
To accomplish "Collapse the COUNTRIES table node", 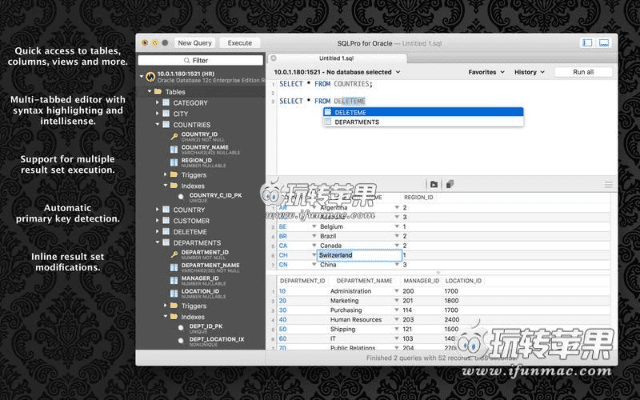I will click(156, 125).
